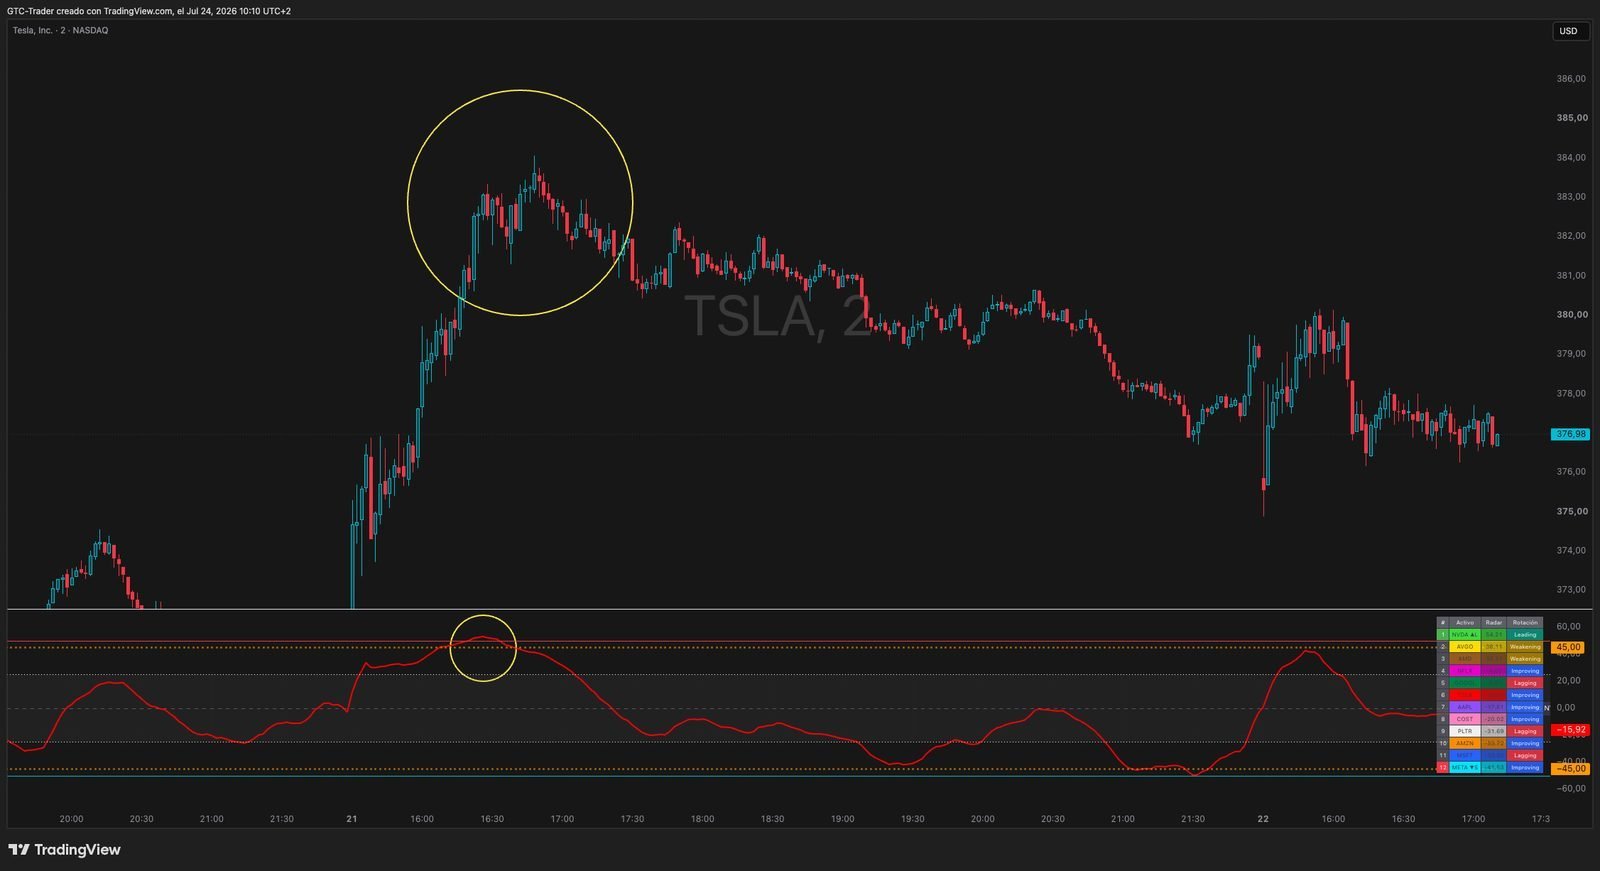Click the 19:30 time axis label
The width and height of the screenshot is (1600, 871).
[x=912, y=819]
